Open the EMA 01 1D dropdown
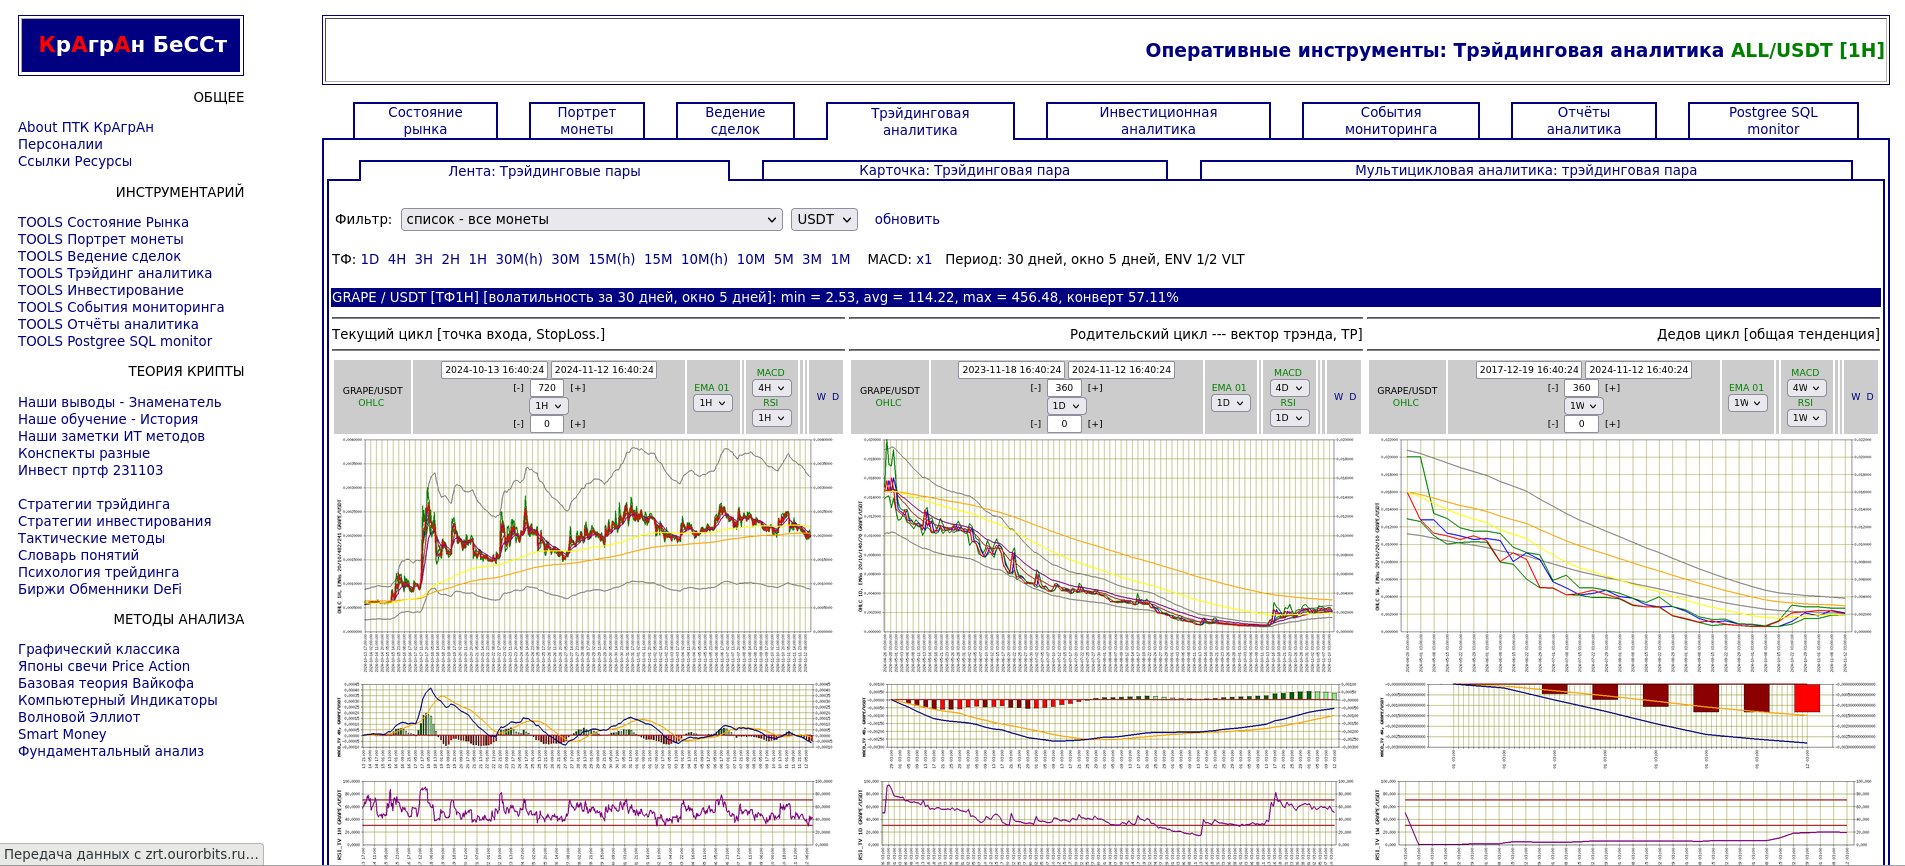The image size is (1905, 866). (1229, 403)
